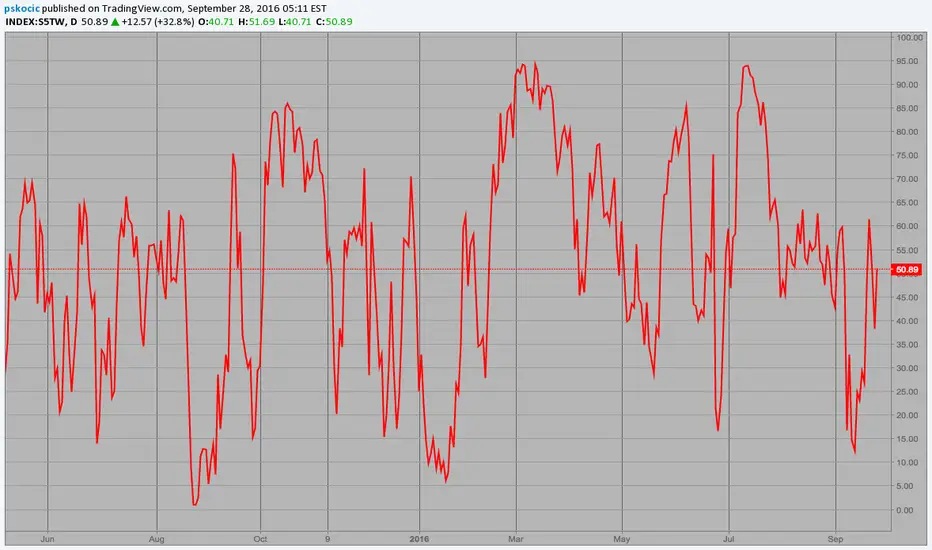Click the +12.57 (+32.8%) change value
932x550 pixels.
click(x=158, y=21)
